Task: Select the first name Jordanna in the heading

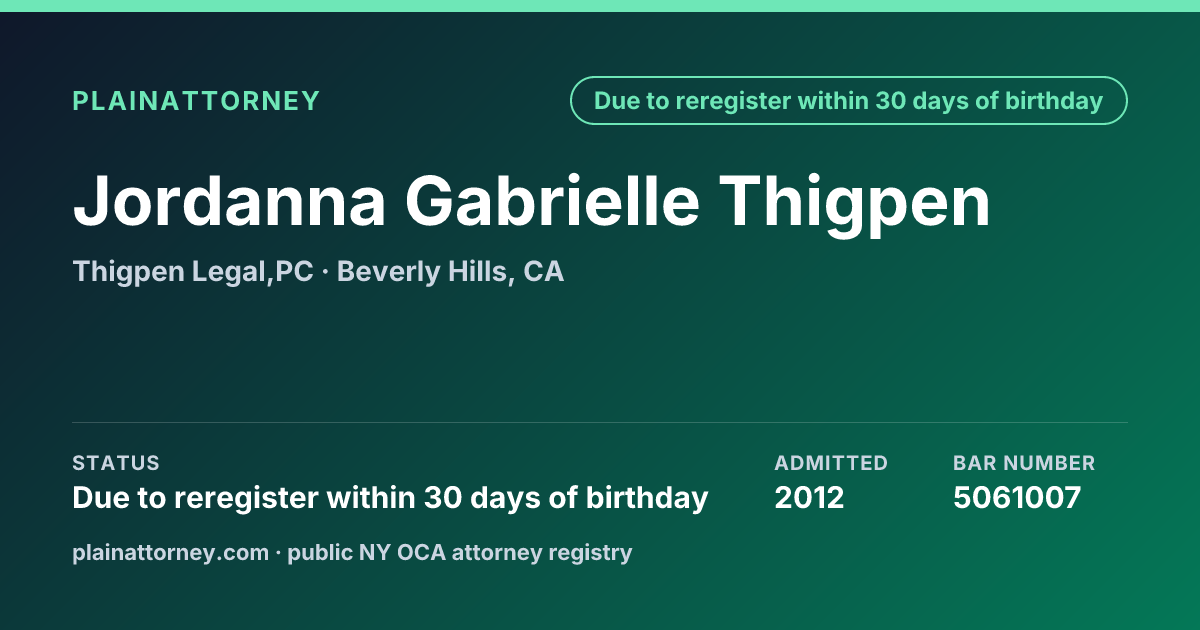Action: pyautogui.click(x=230, y=202)
